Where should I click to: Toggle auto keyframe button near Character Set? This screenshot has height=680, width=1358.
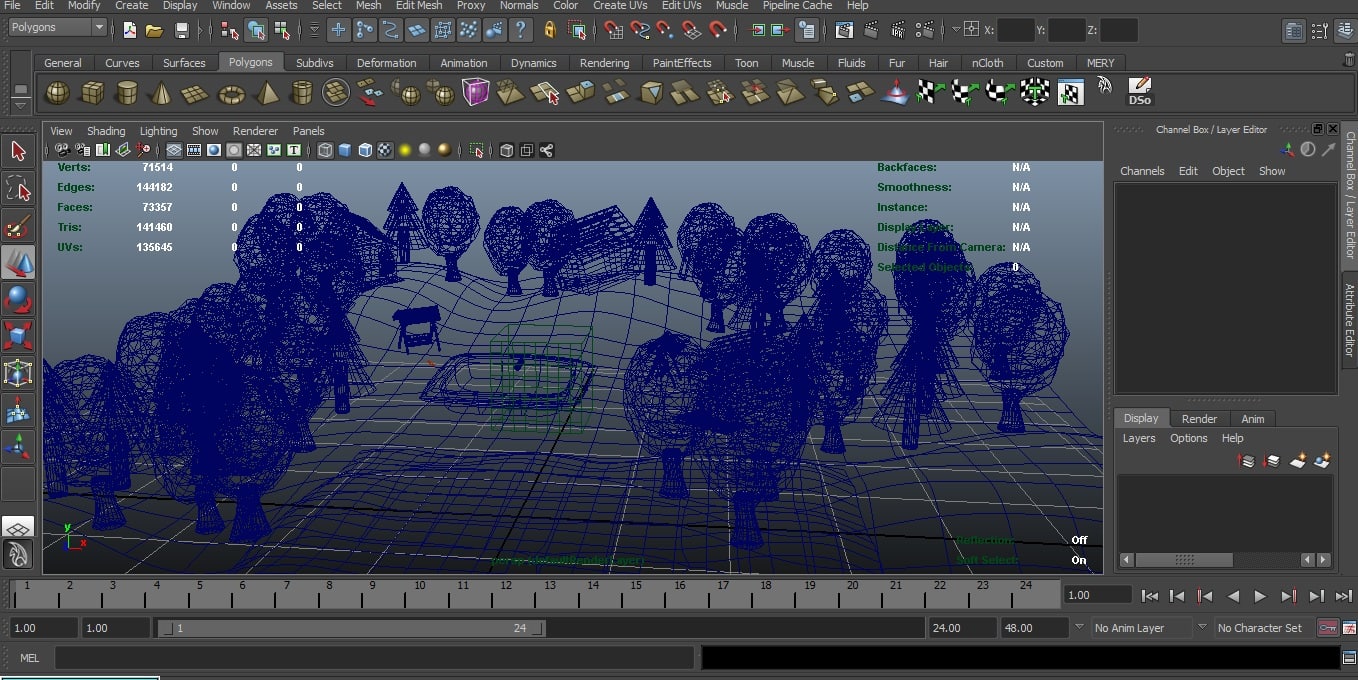1327,628
